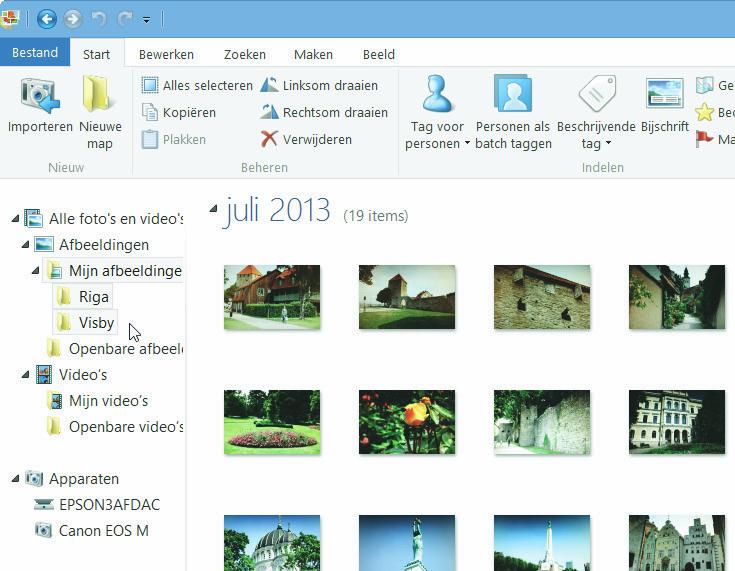
Task: Click the geotag map icon
Action: [705, 85]
